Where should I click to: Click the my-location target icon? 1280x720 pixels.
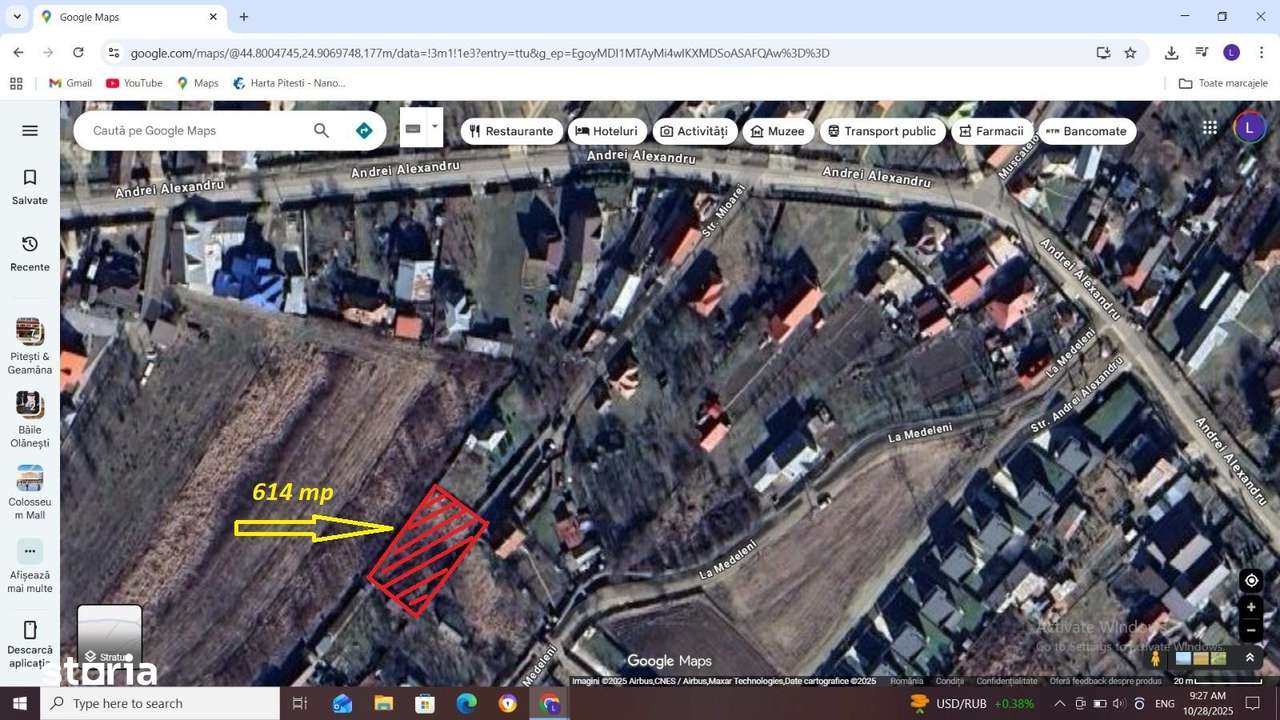[x=1251, y=580]
